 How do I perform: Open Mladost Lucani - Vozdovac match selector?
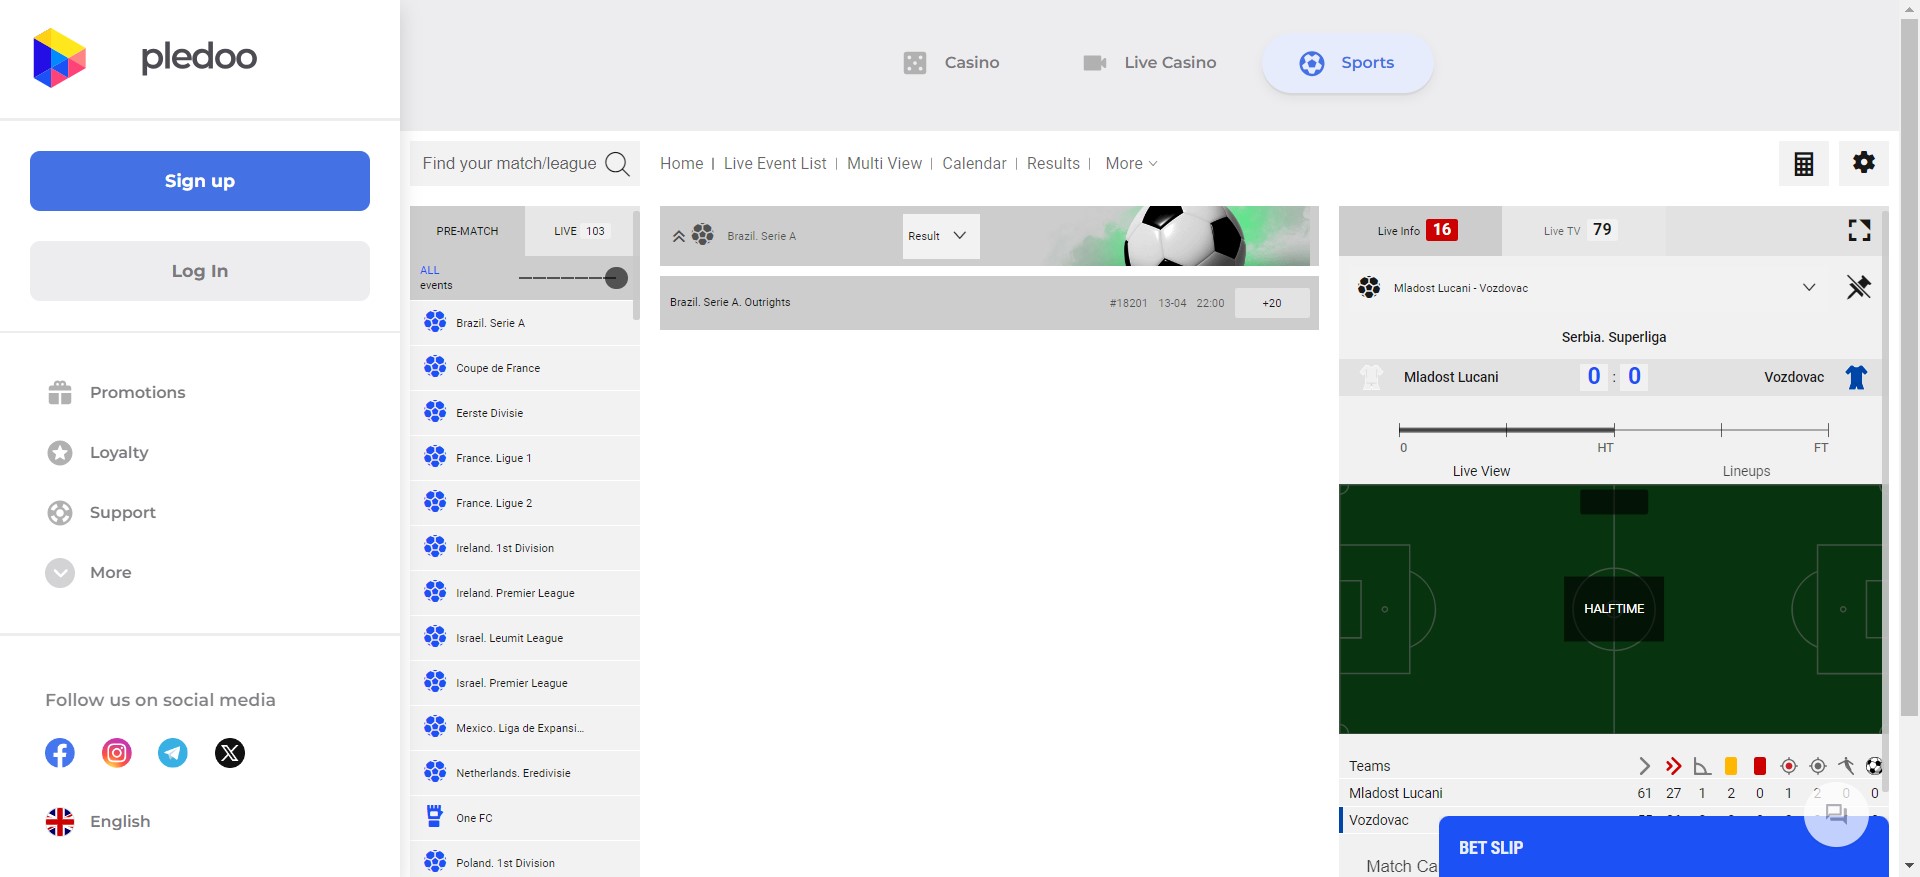click(x=1590, y=288)
